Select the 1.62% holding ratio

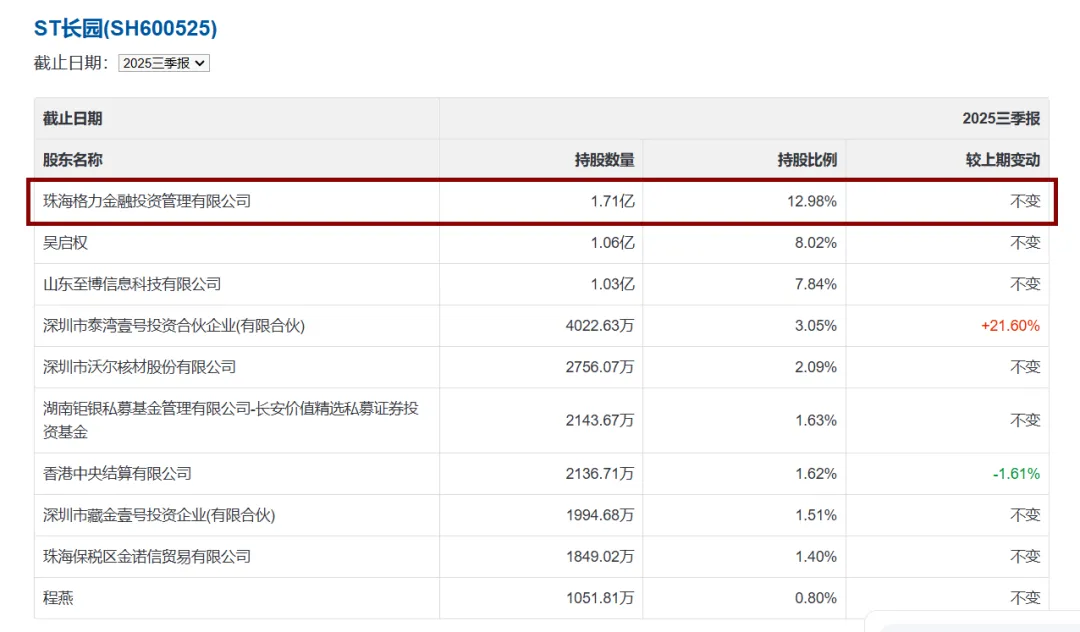(x=816, y=474)
